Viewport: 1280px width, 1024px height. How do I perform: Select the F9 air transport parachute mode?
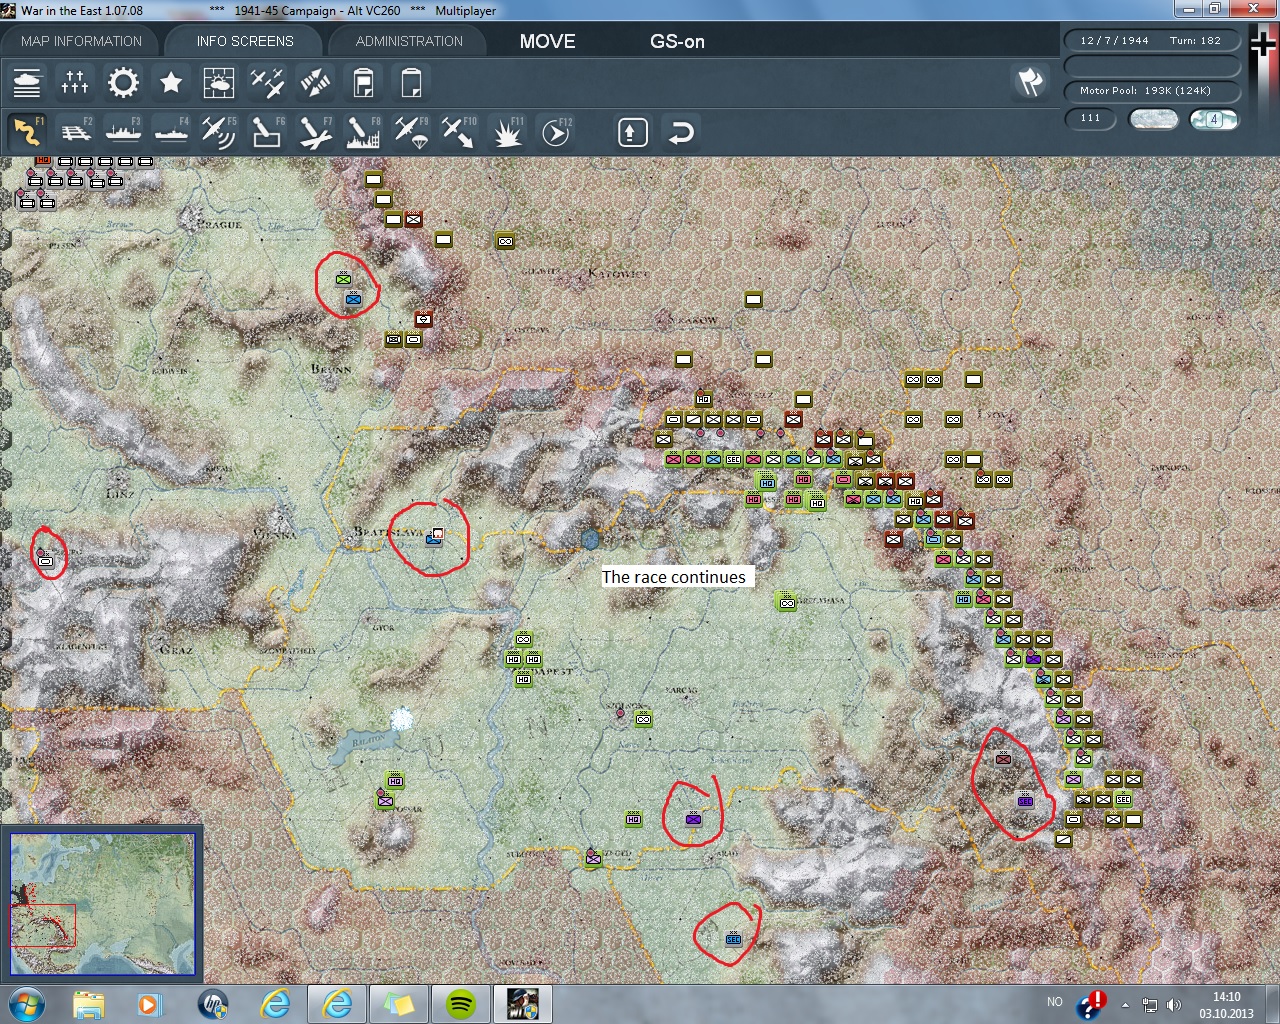pos(411,132)
